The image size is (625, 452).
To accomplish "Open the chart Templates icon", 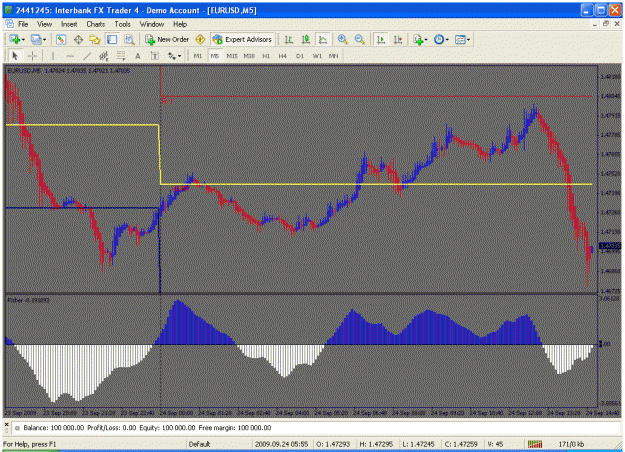I will (x=460, y=39).
